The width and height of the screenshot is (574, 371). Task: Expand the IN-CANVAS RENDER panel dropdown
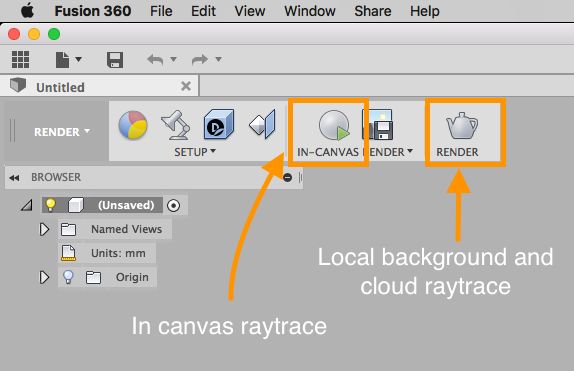tap(355, 152)
